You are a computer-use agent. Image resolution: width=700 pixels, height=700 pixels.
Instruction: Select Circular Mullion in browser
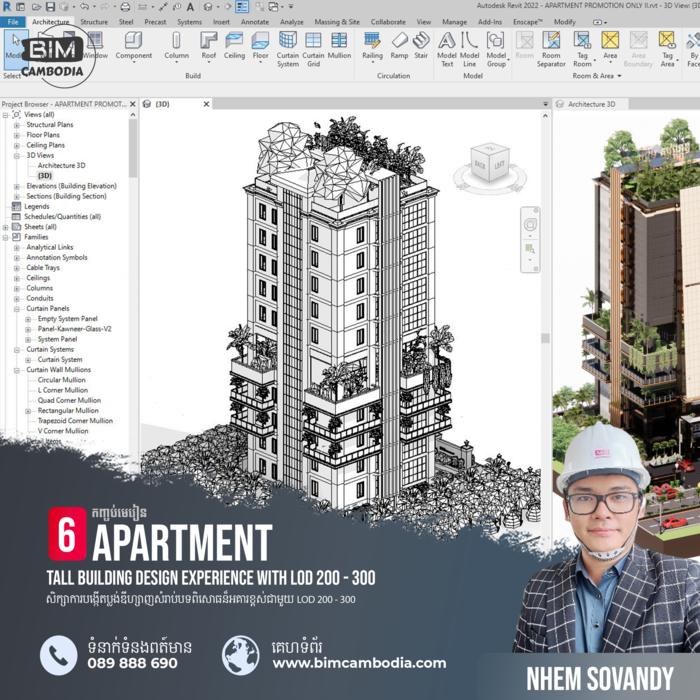click(x=61, y=380)
